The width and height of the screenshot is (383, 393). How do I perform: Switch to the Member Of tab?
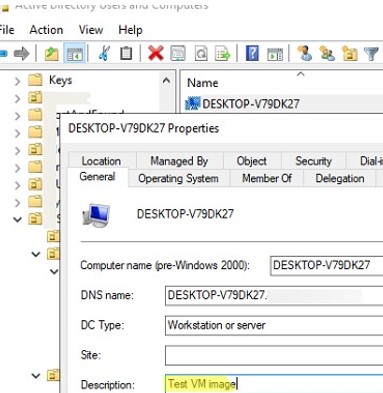(267, 178)
